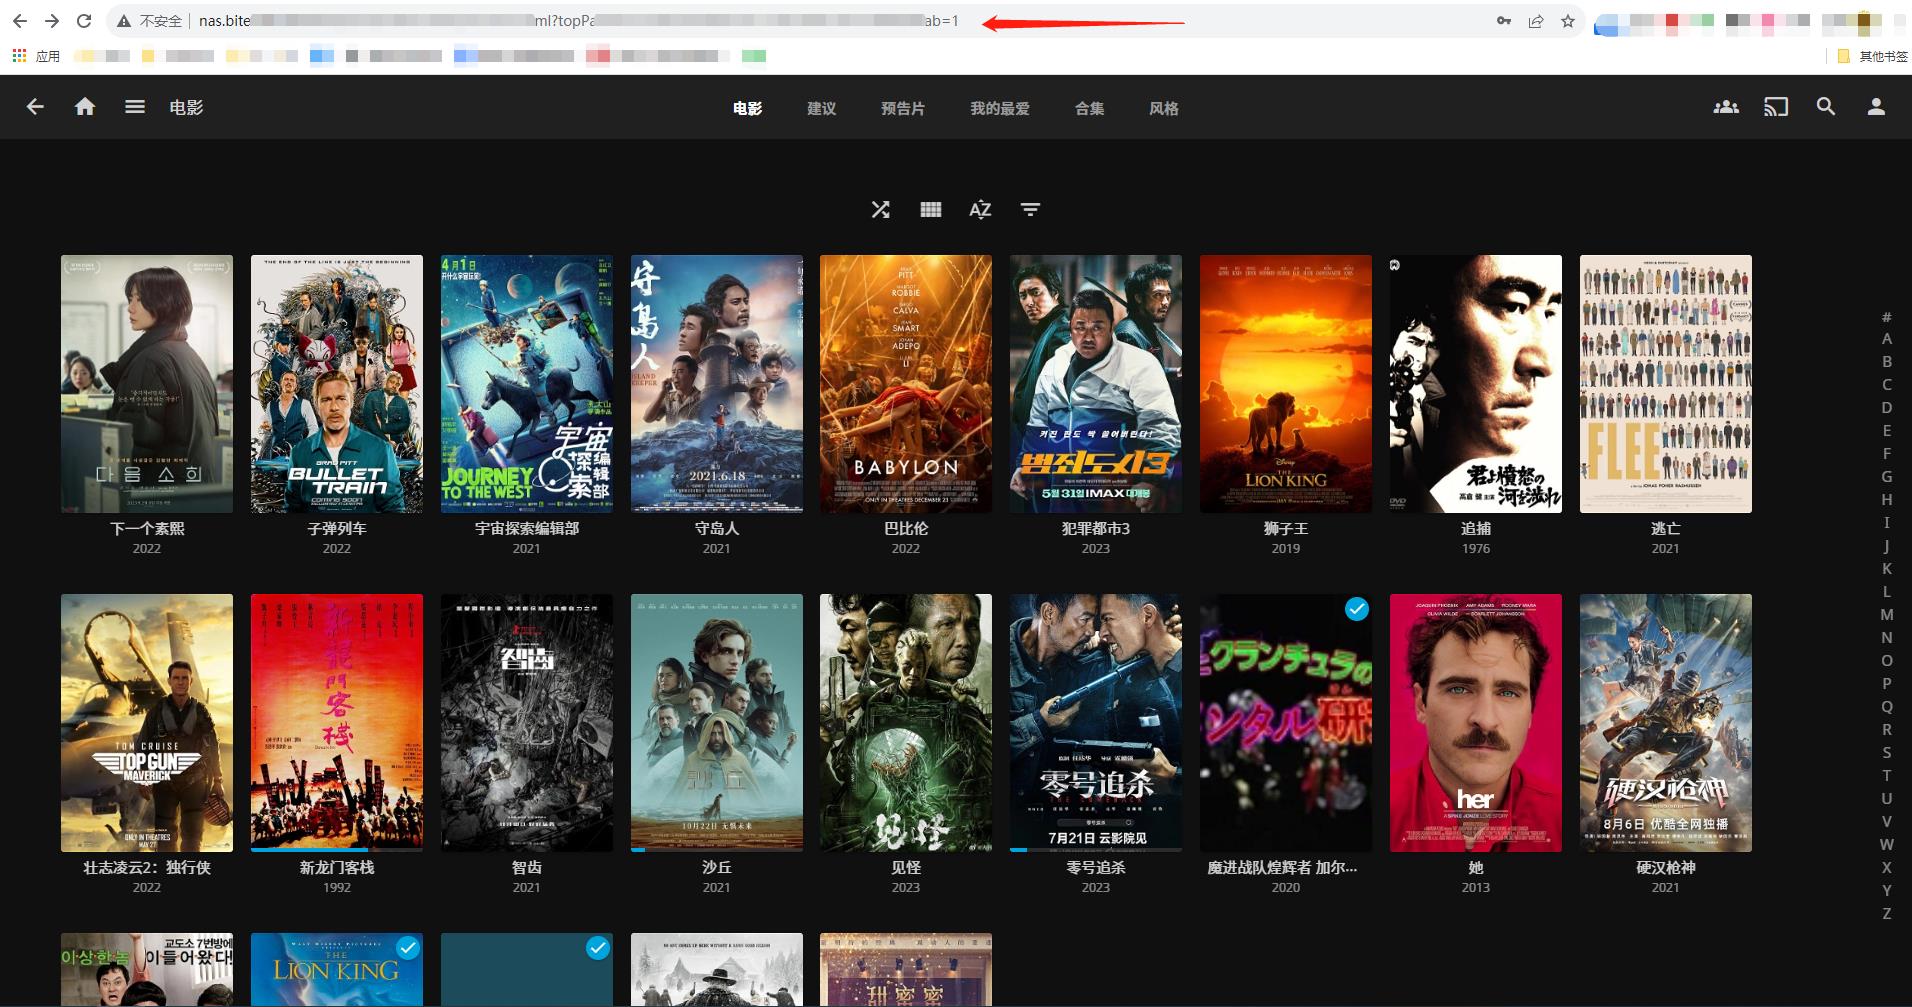This screenshot has width=1912, height=1007.
Task: Click the browser forward arrow
Action: tap(52, 21)
